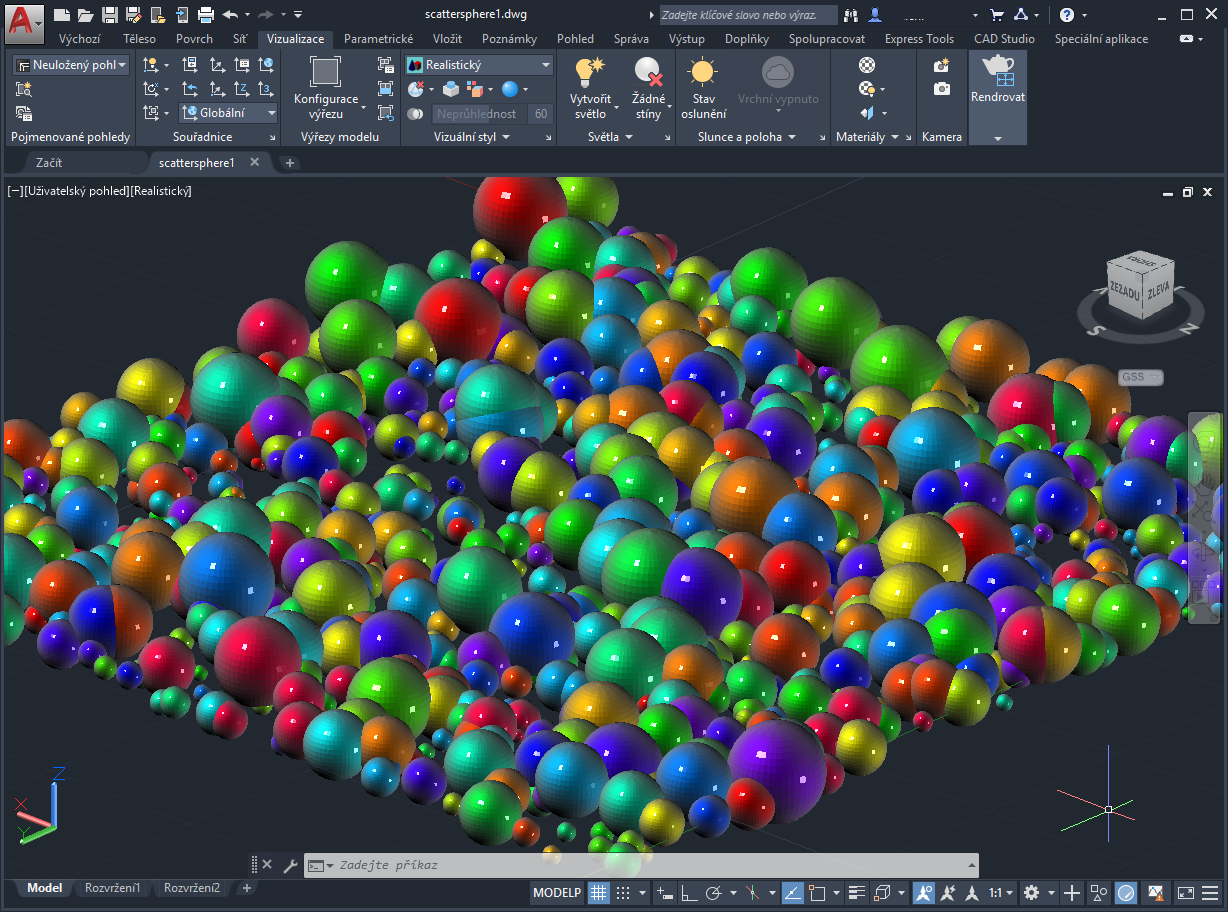Click the customize wrench icon on command line
Viewport: 1228px width, 912px height.
291,865
